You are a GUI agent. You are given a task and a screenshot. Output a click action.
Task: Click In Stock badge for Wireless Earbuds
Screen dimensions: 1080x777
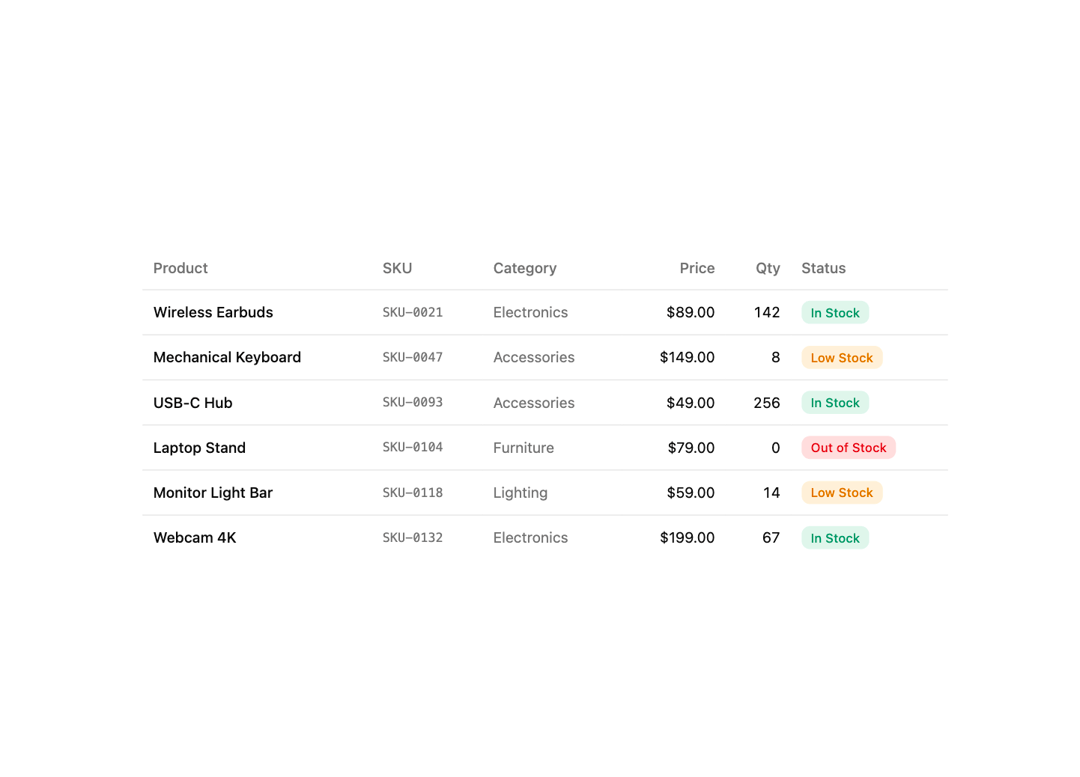coord(835,313)
